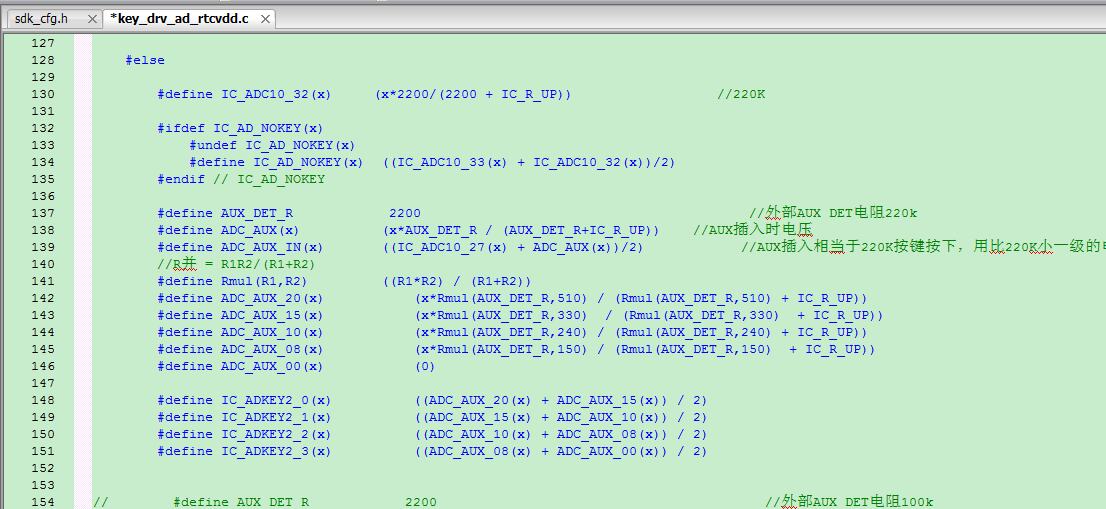The width and height of the screenshot is (1106, 509).
Task: Click line number 128 in the gutter
Action: (43, 61)
